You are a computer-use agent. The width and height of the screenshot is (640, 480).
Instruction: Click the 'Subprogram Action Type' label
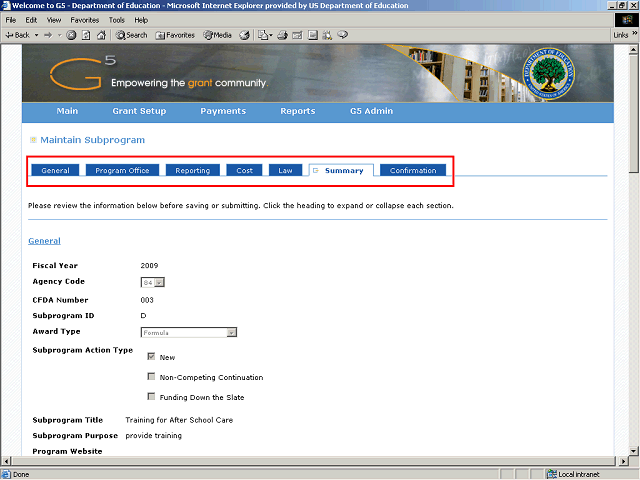[x=82, y=350]
